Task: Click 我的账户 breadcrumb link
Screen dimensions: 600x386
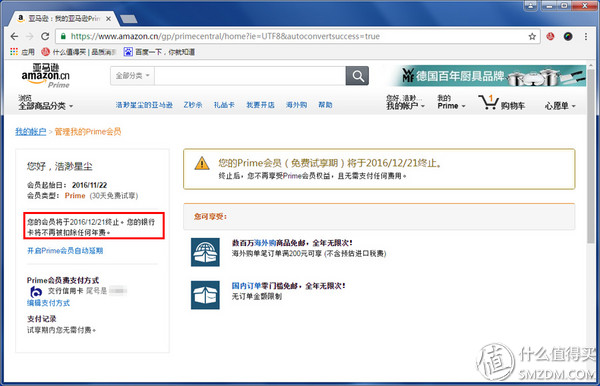Action: (x=31, y=132)
